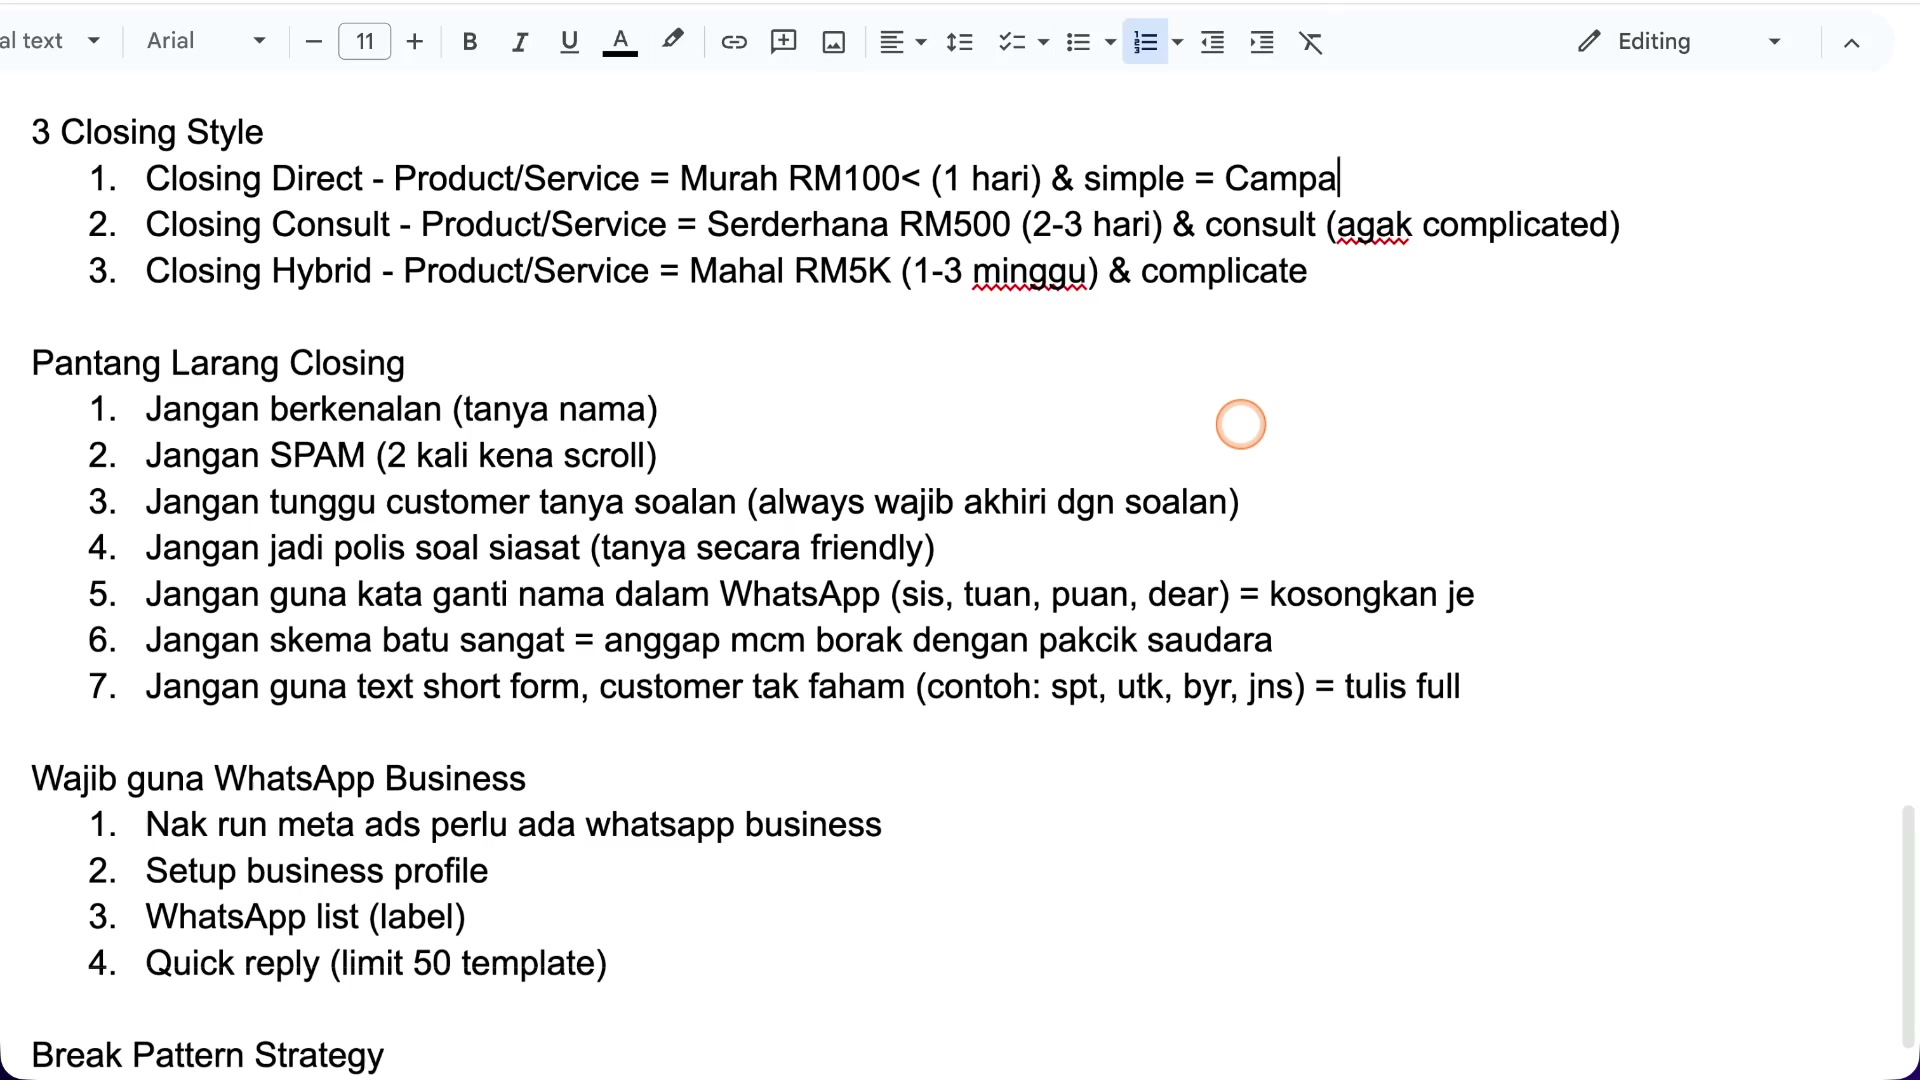Toggle bold formatting
Screen dimensions: 1920x1080
point(470,42)
